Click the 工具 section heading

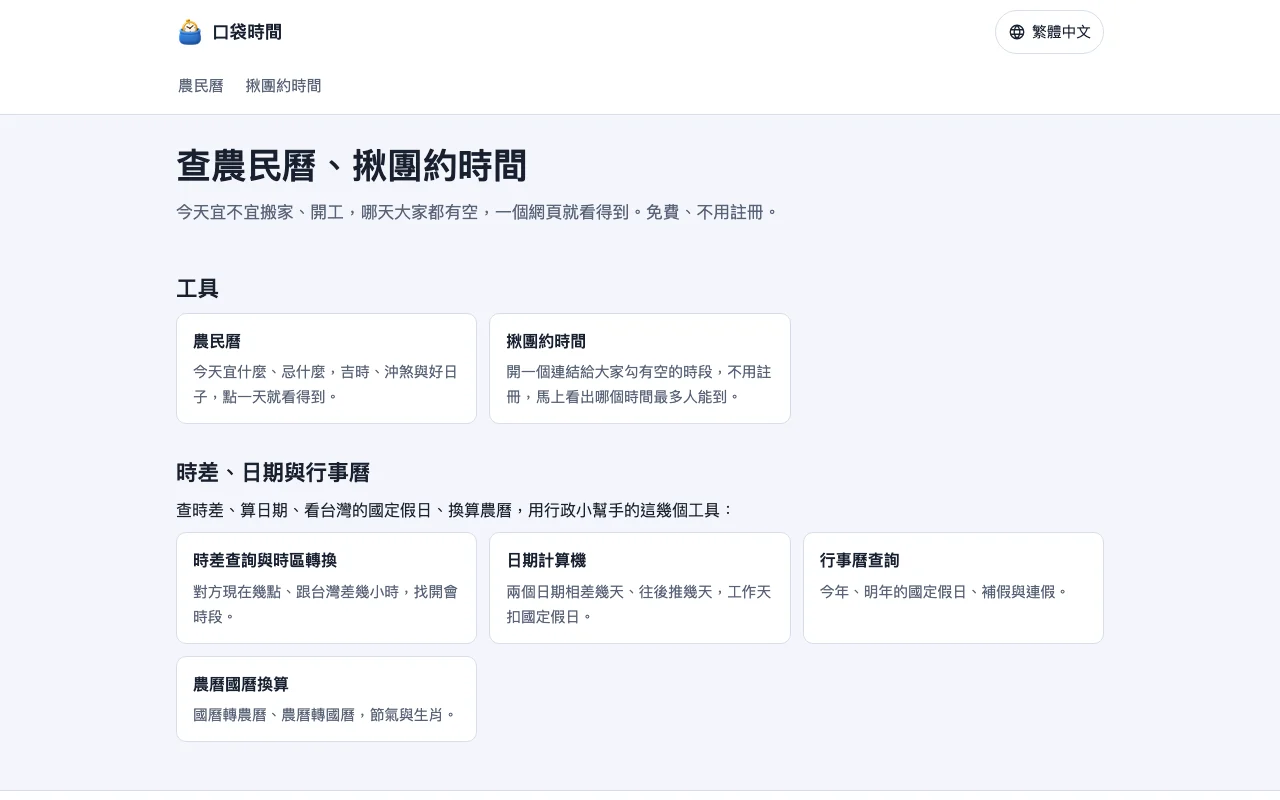[x=198, y=289]
